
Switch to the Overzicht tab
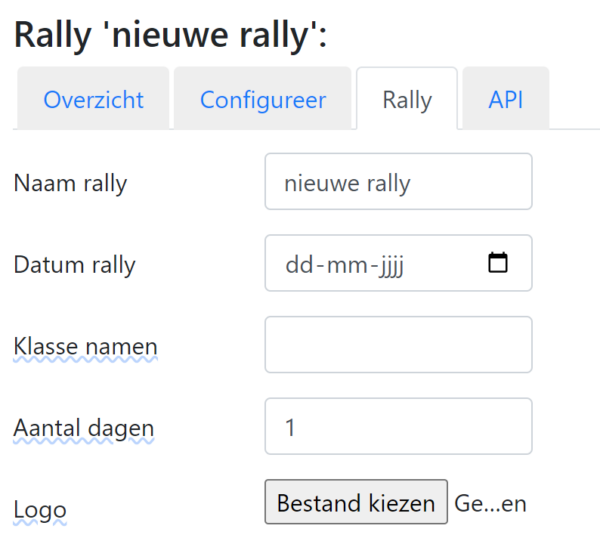93,100
